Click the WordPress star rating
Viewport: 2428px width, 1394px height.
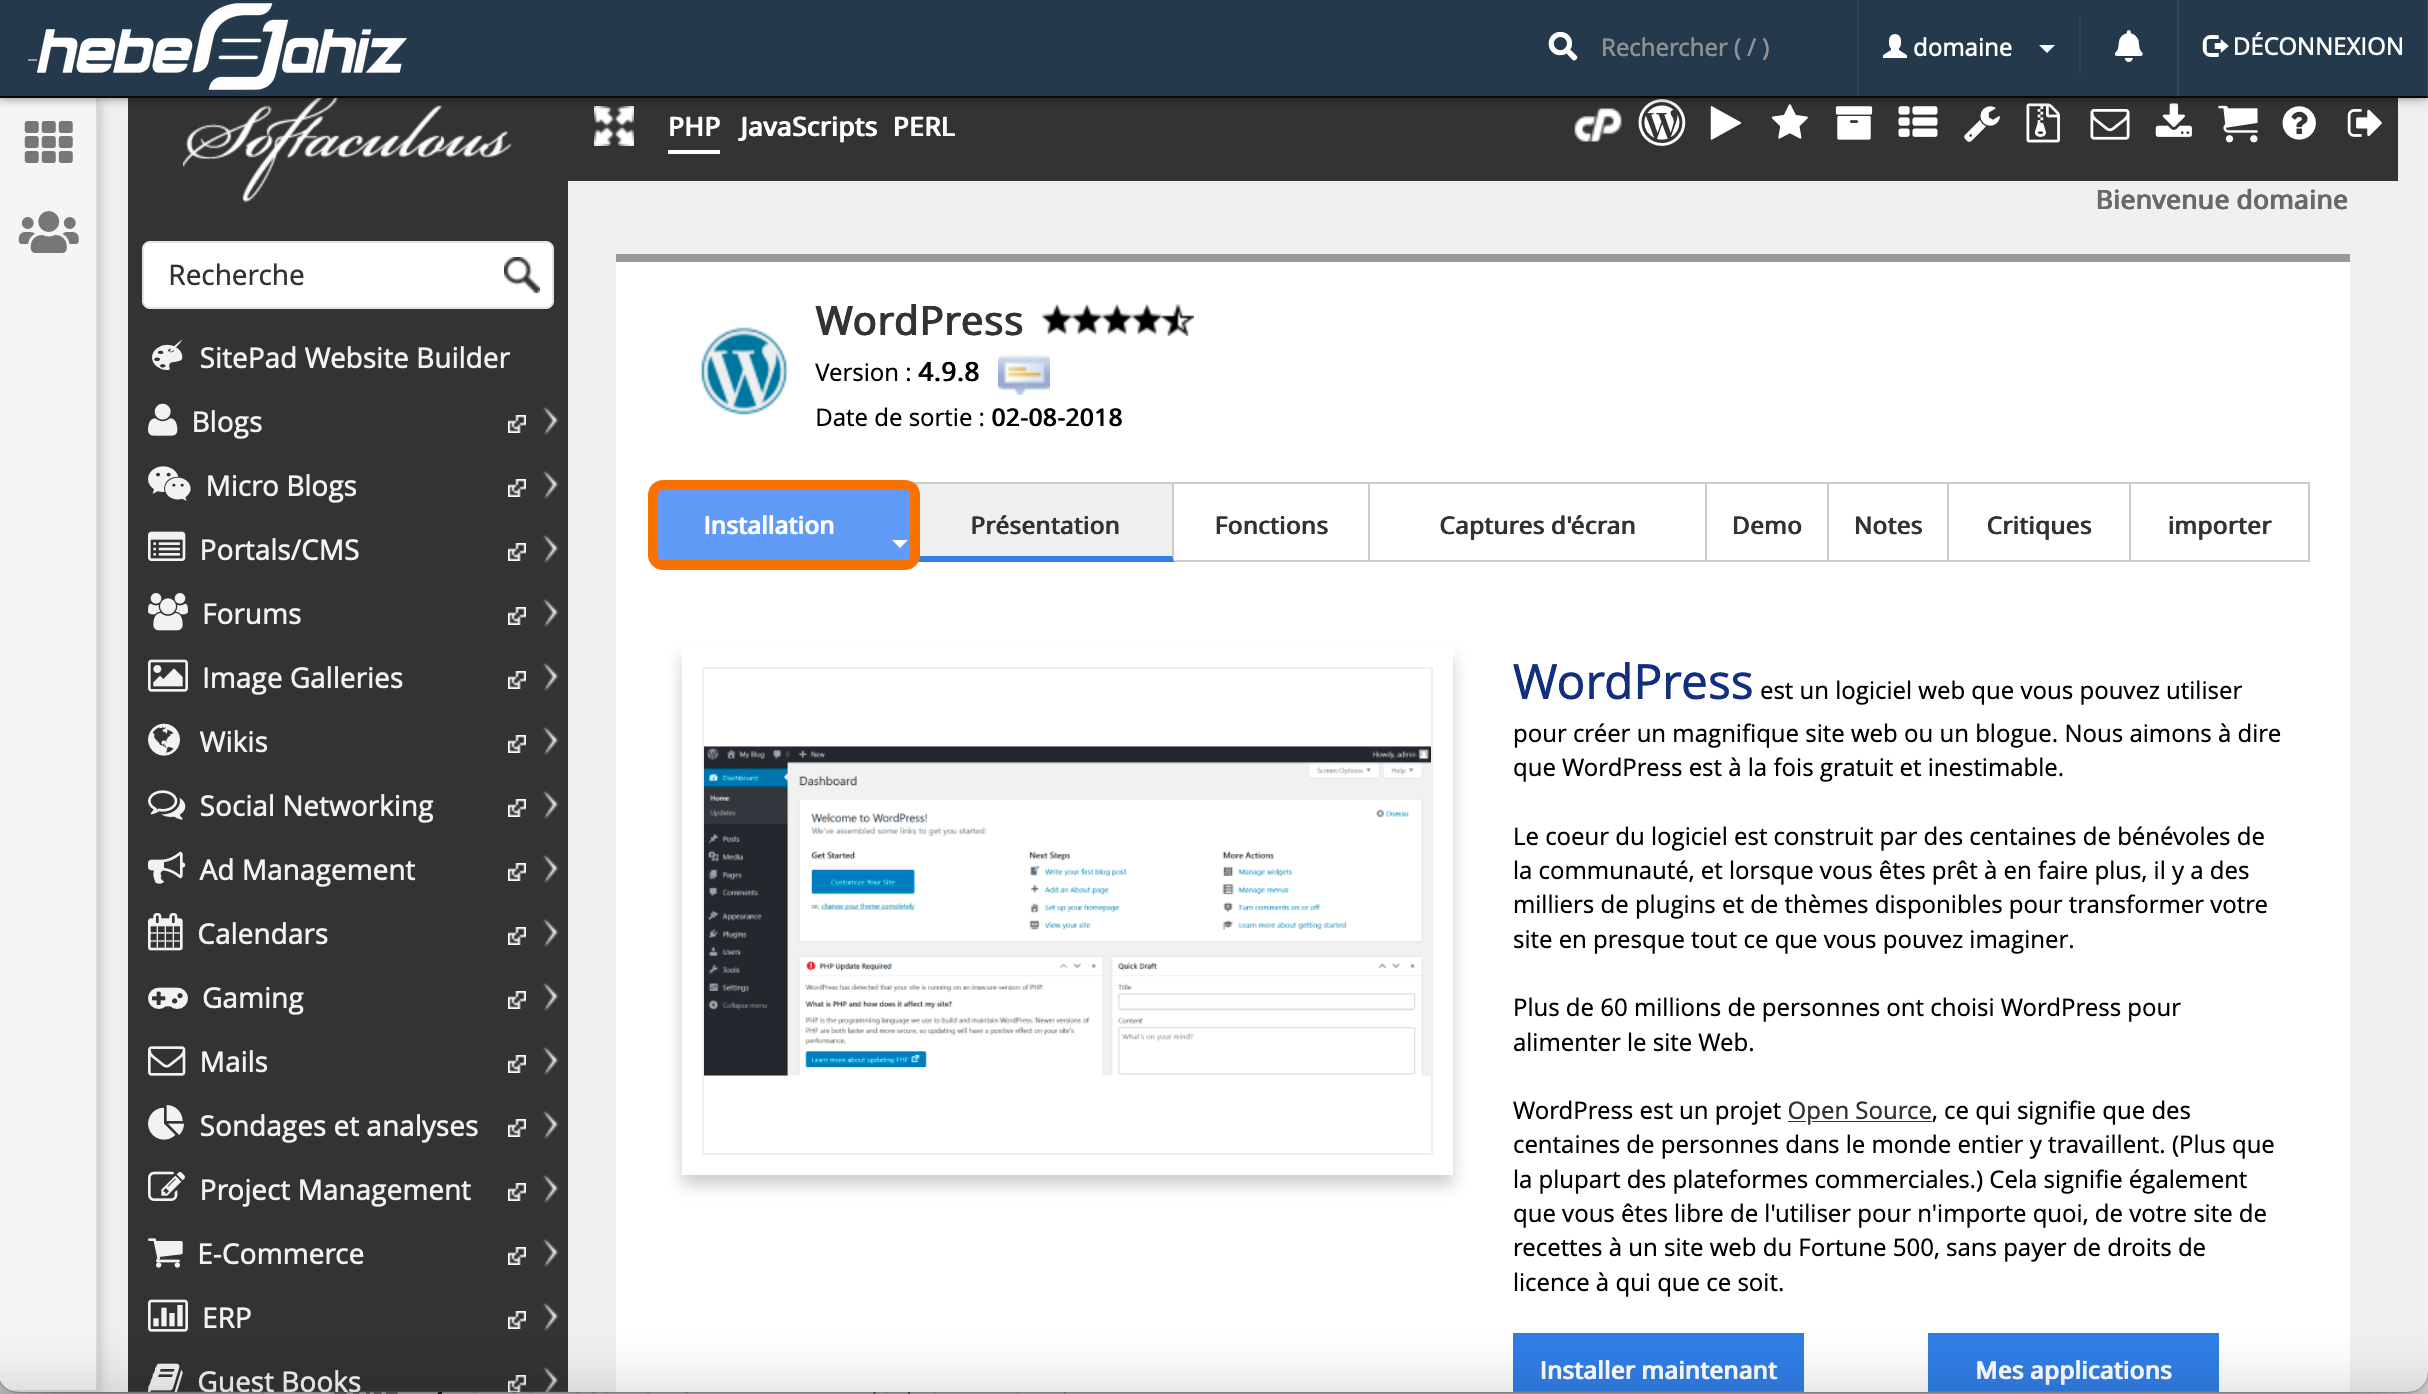[1118, 321]
